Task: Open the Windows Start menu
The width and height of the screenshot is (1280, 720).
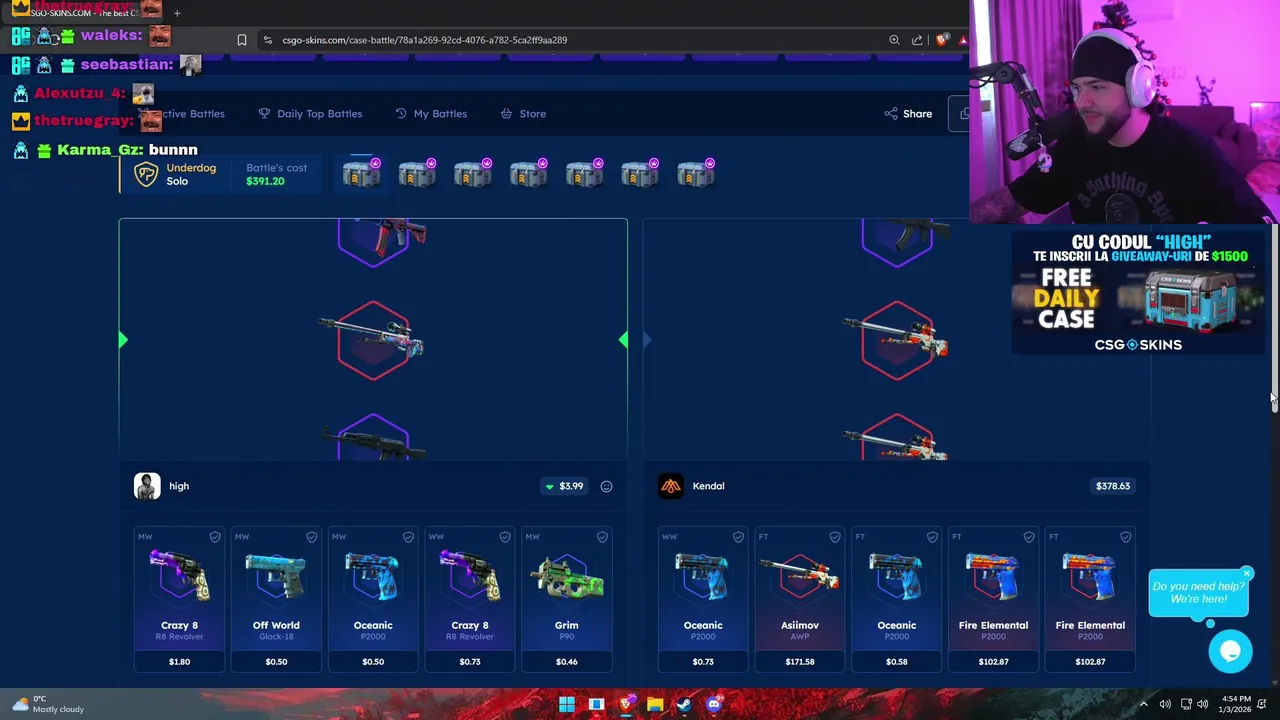Action: [x=567, y=705]
